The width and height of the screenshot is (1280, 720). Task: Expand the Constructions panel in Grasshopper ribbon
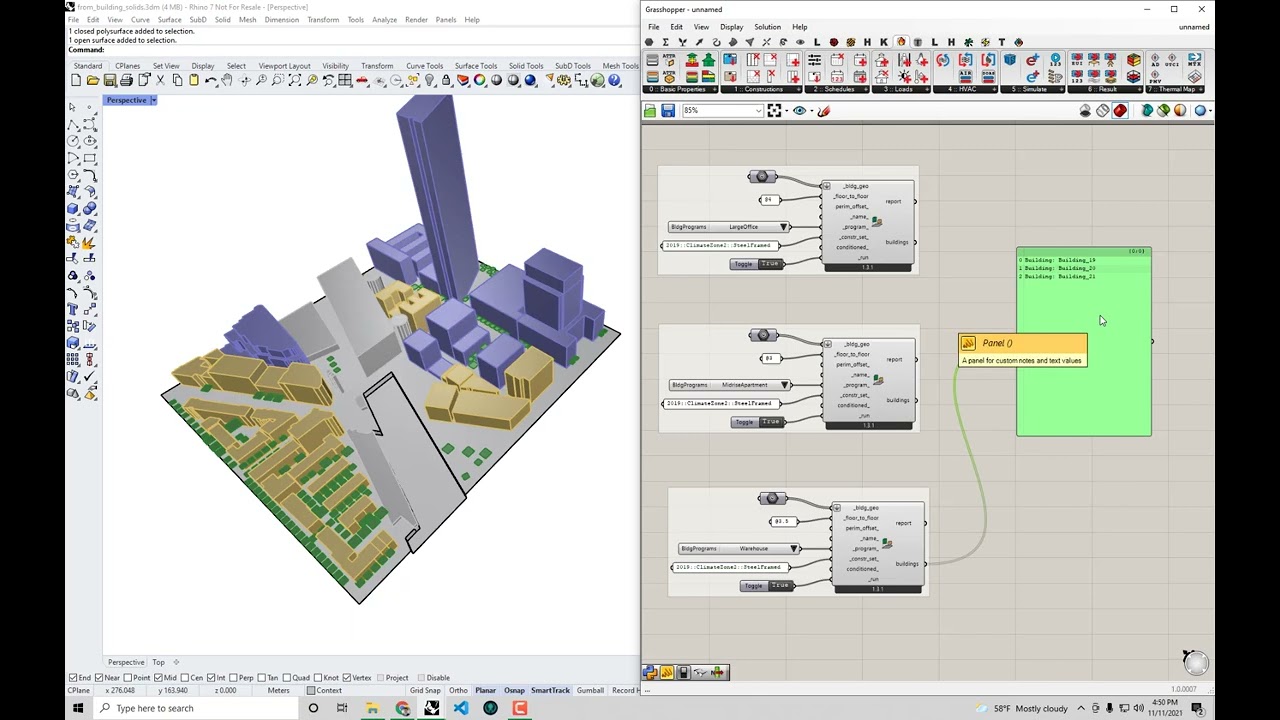[763, 89]
